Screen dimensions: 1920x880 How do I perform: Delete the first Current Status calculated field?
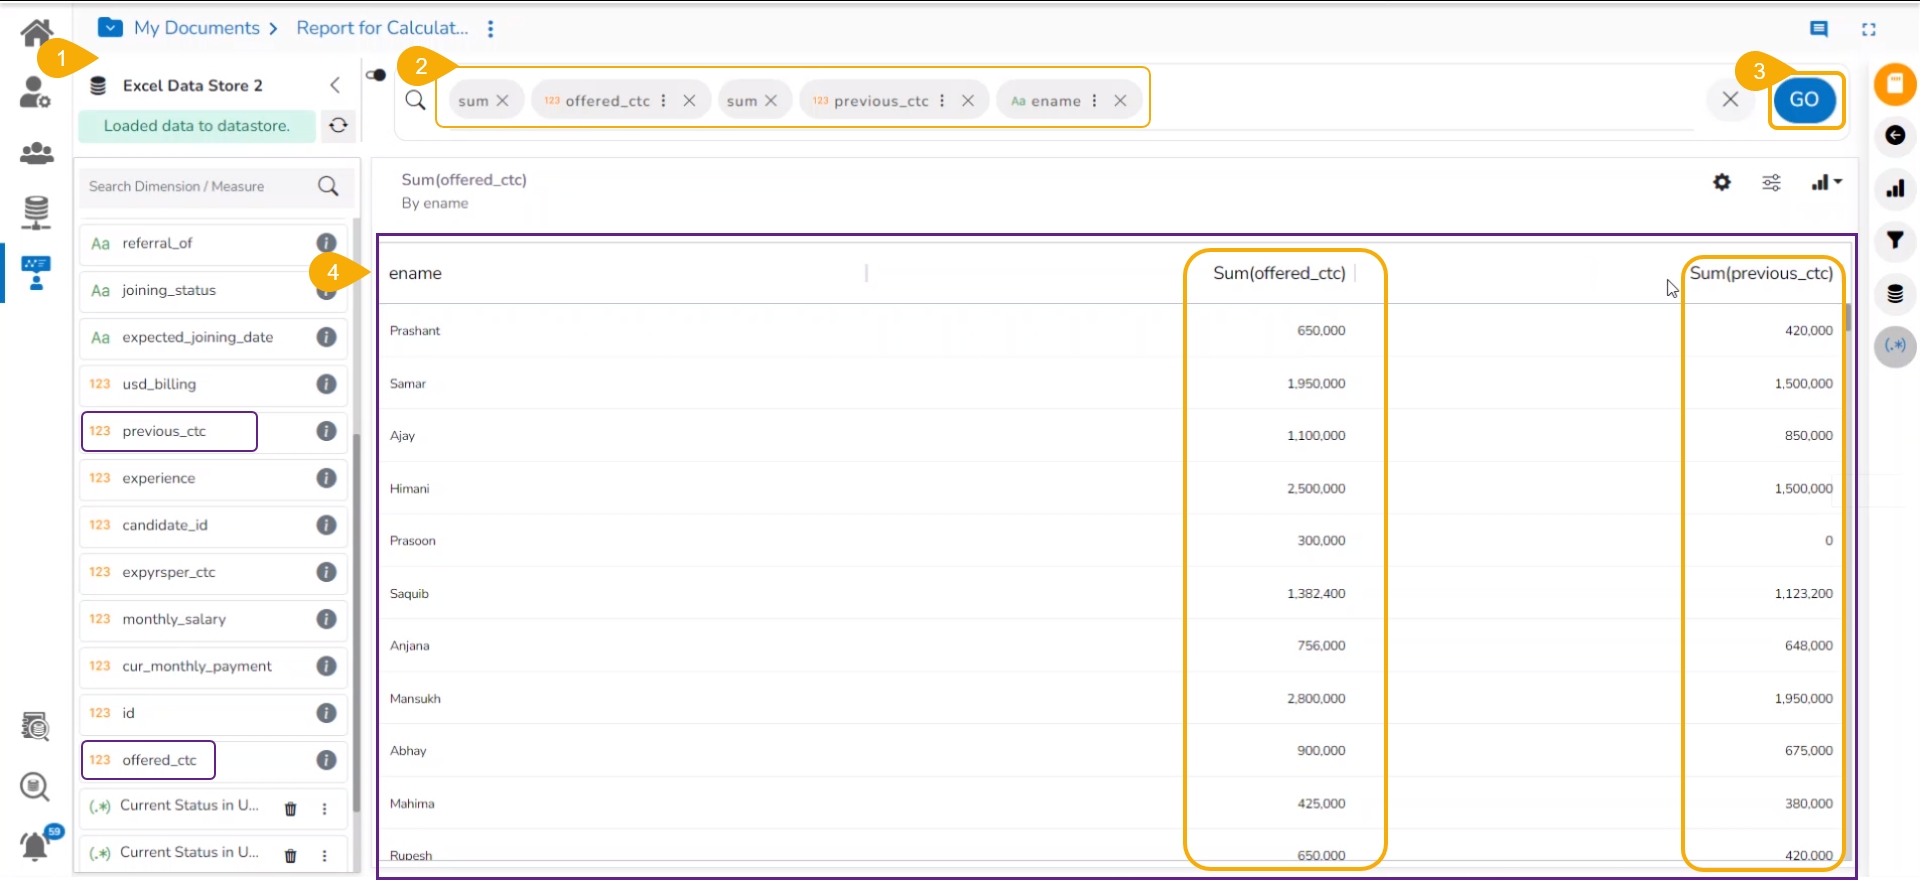pyautogui.click(x=290, y=808)
